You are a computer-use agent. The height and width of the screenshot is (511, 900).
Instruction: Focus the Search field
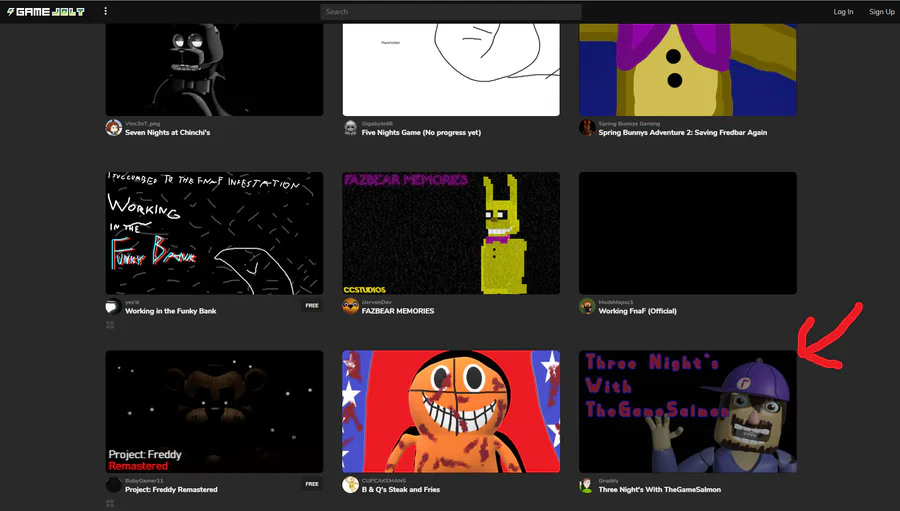click(451, 11)
